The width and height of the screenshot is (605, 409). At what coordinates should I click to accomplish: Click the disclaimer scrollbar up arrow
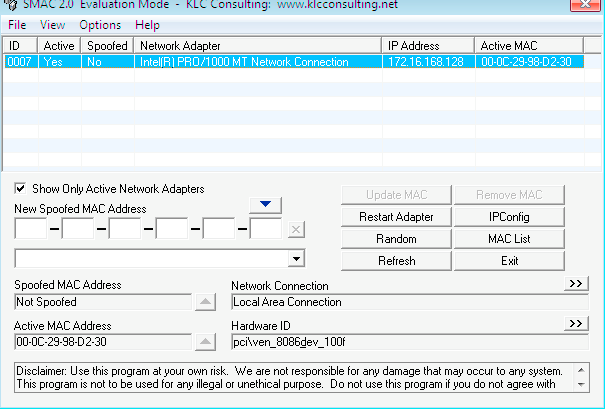[x=581, y=370]
